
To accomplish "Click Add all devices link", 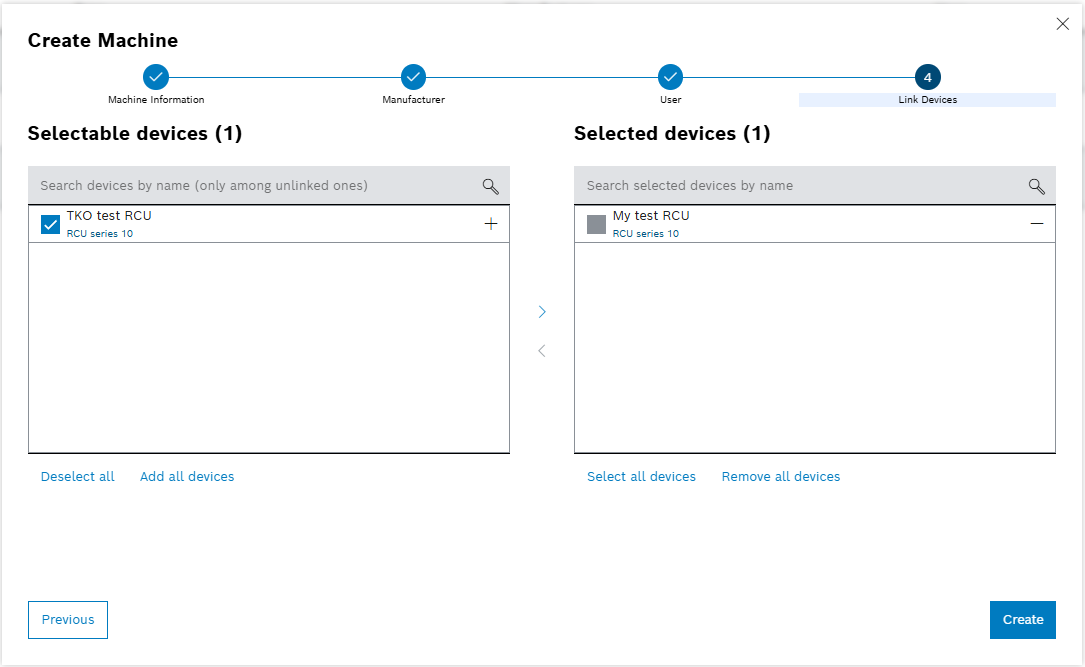I will [x=187, y=477].
